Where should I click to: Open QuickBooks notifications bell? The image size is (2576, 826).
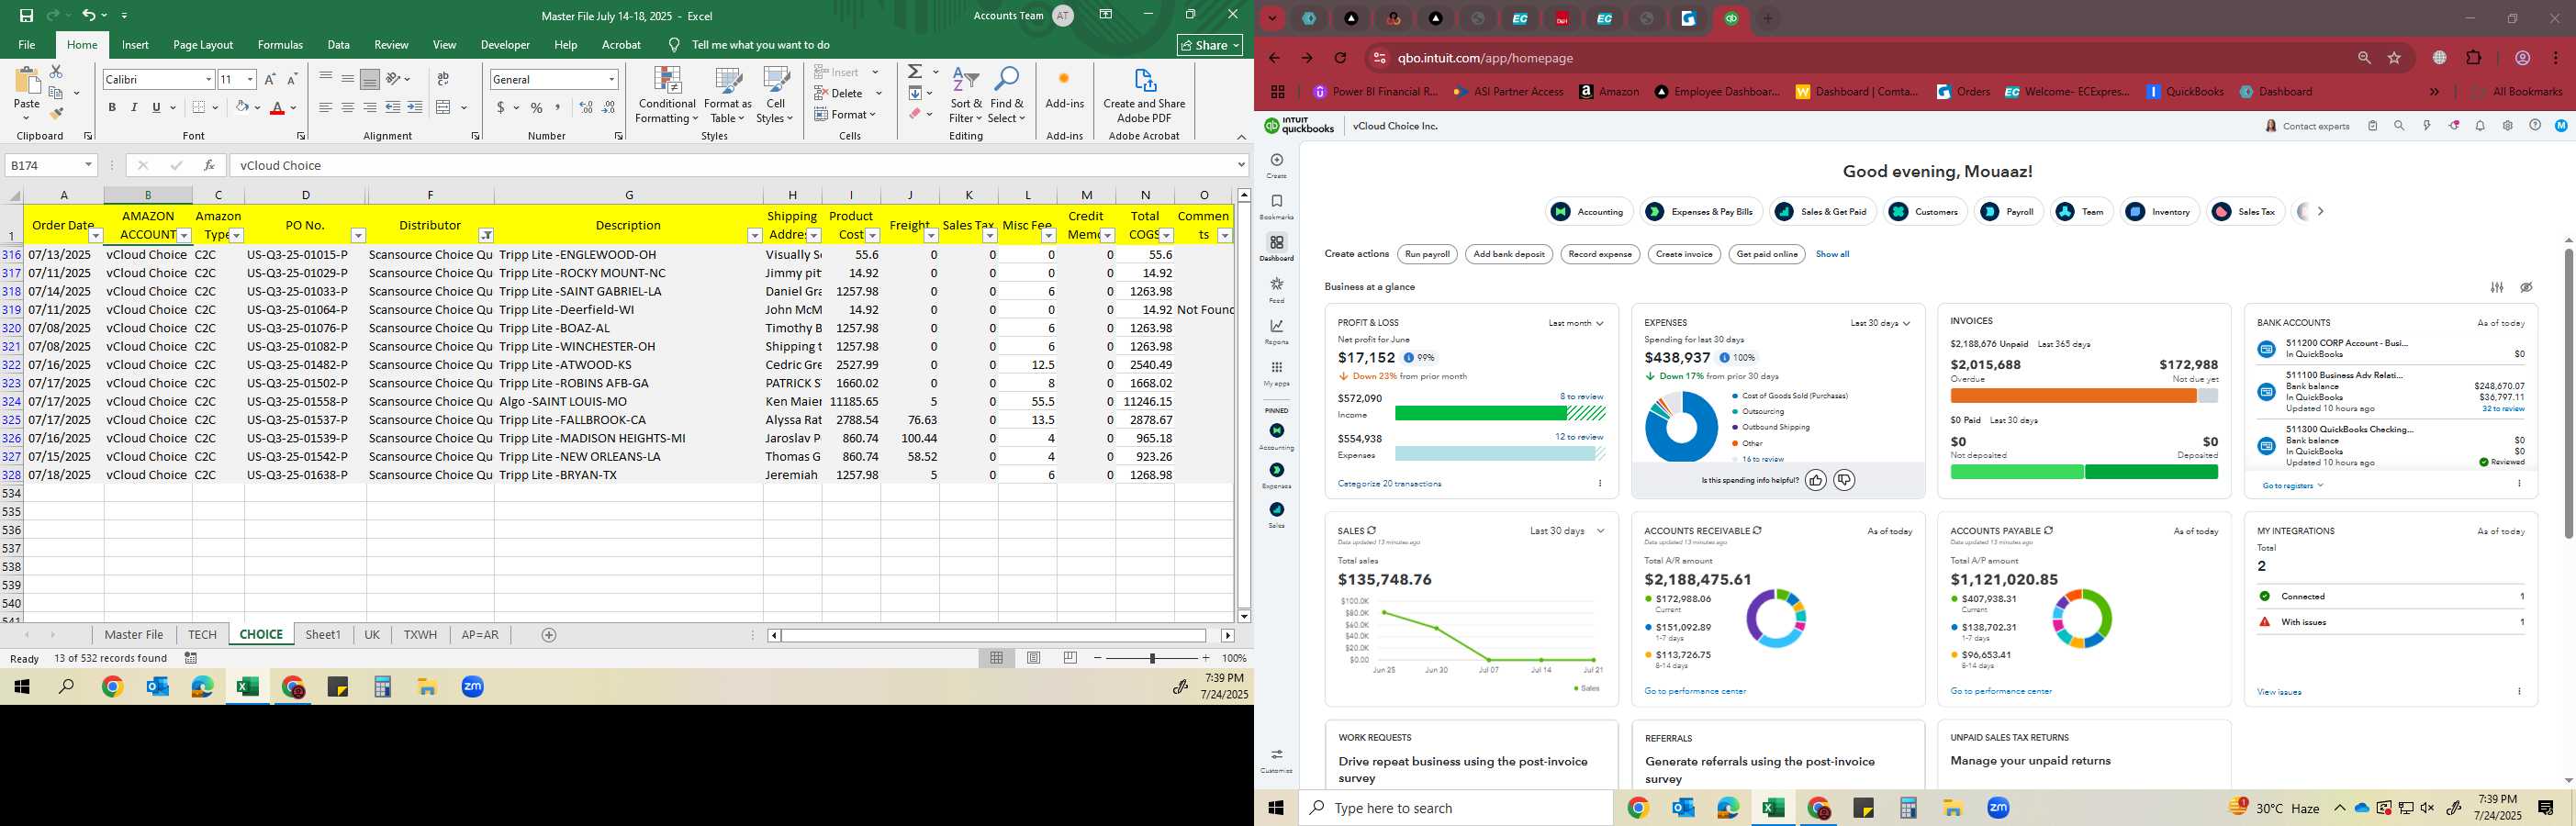[2480, 126]
